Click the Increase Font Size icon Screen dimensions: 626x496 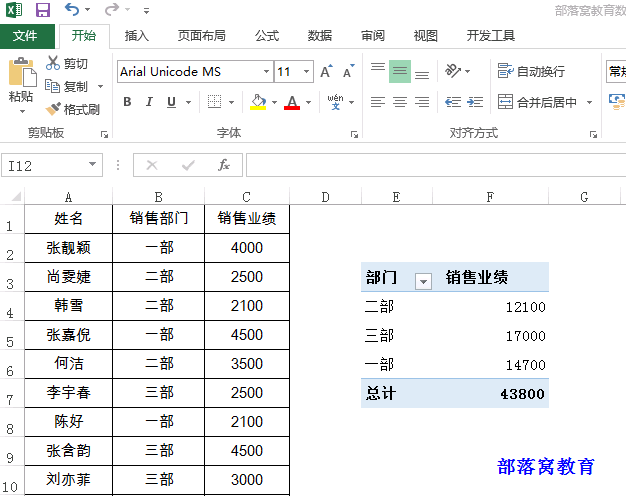[326, 72]
